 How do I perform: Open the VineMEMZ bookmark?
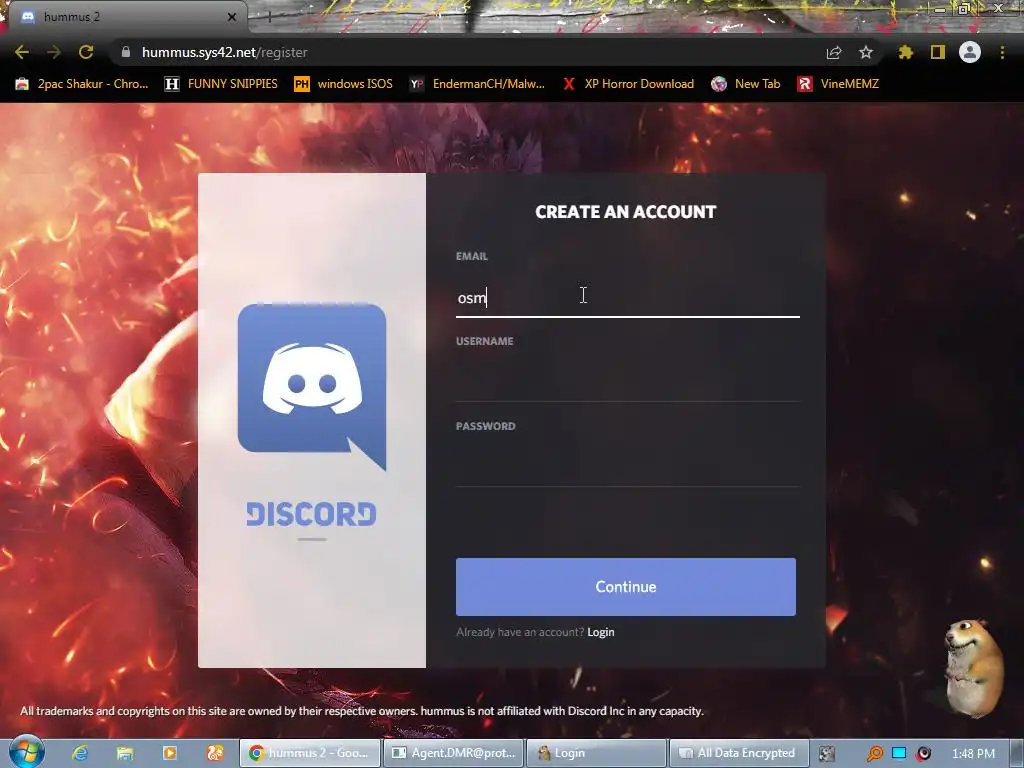pyautogui.click(x=839, y=84)
